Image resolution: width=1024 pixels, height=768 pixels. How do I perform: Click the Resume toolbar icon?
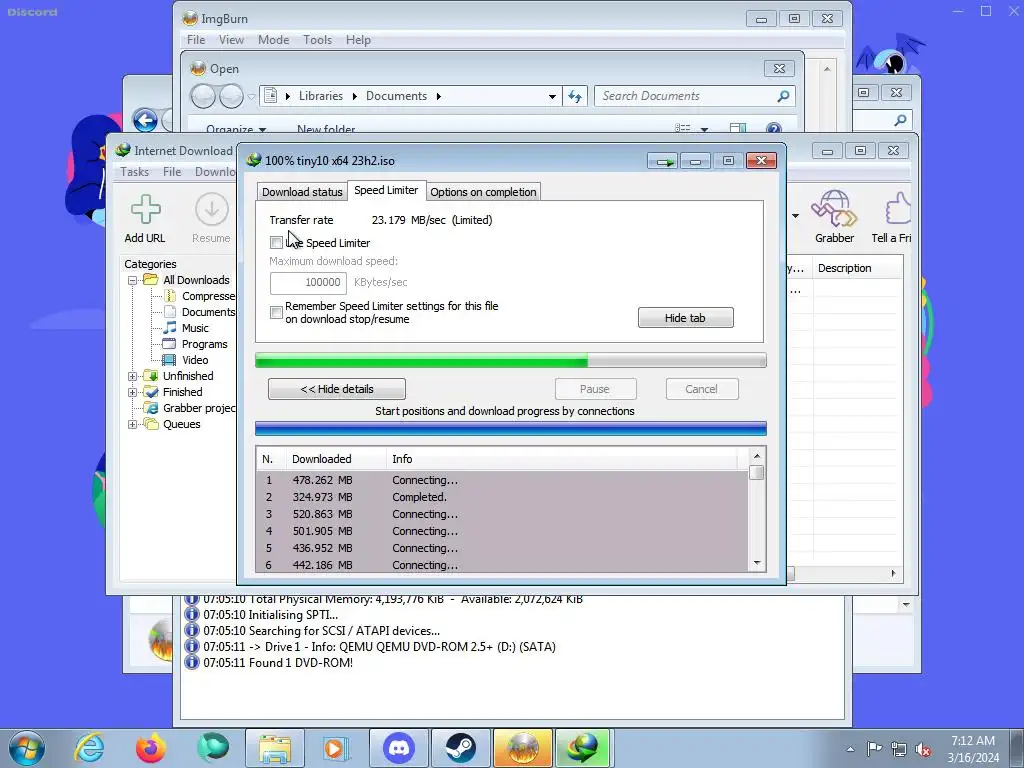[x=211, y=210]
